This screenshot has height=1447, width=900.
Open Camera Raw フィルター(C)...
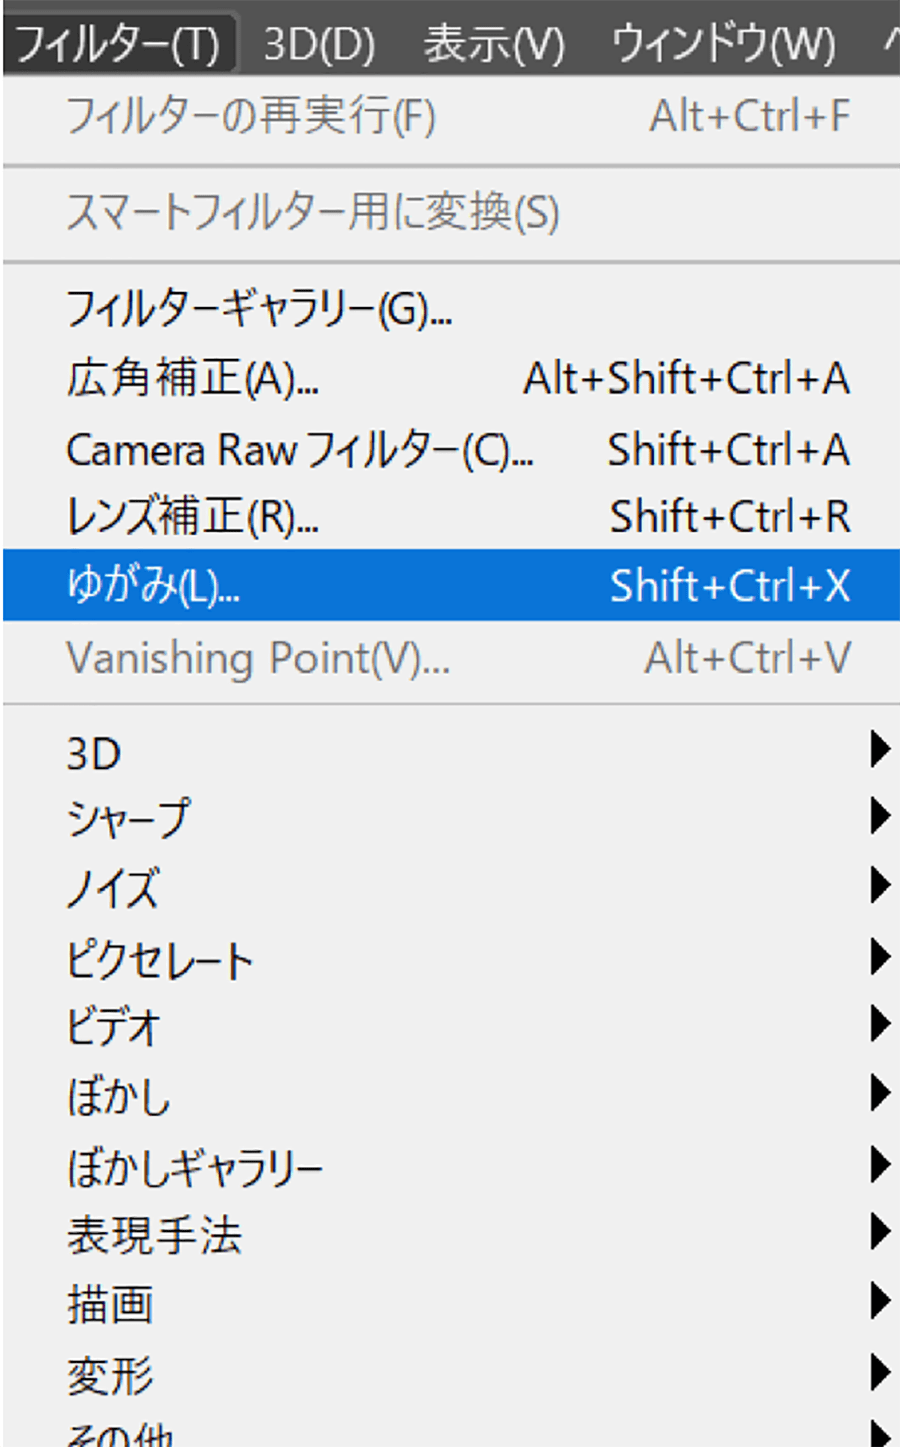tap(298, 450)
